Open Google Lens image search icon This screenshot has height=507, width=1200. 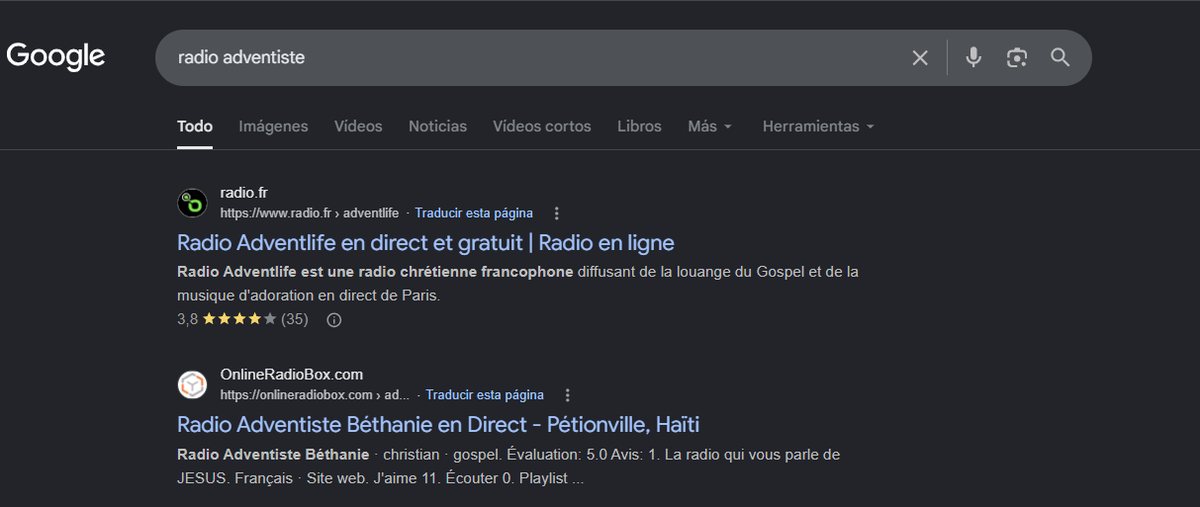pyautogui.click(x=1017, y=58)
